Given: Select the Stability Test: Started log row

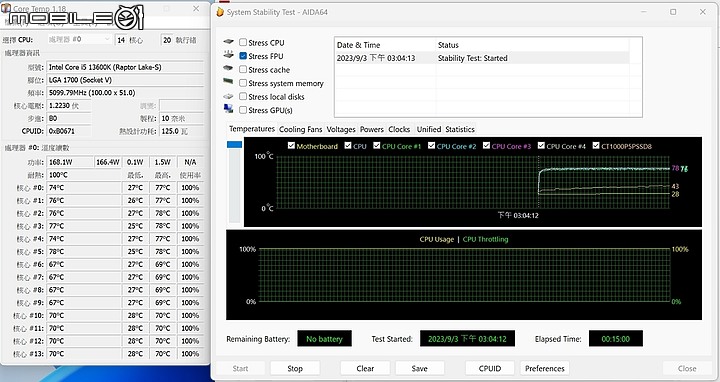Looking at the screenshot, I should tap(482, 58).
